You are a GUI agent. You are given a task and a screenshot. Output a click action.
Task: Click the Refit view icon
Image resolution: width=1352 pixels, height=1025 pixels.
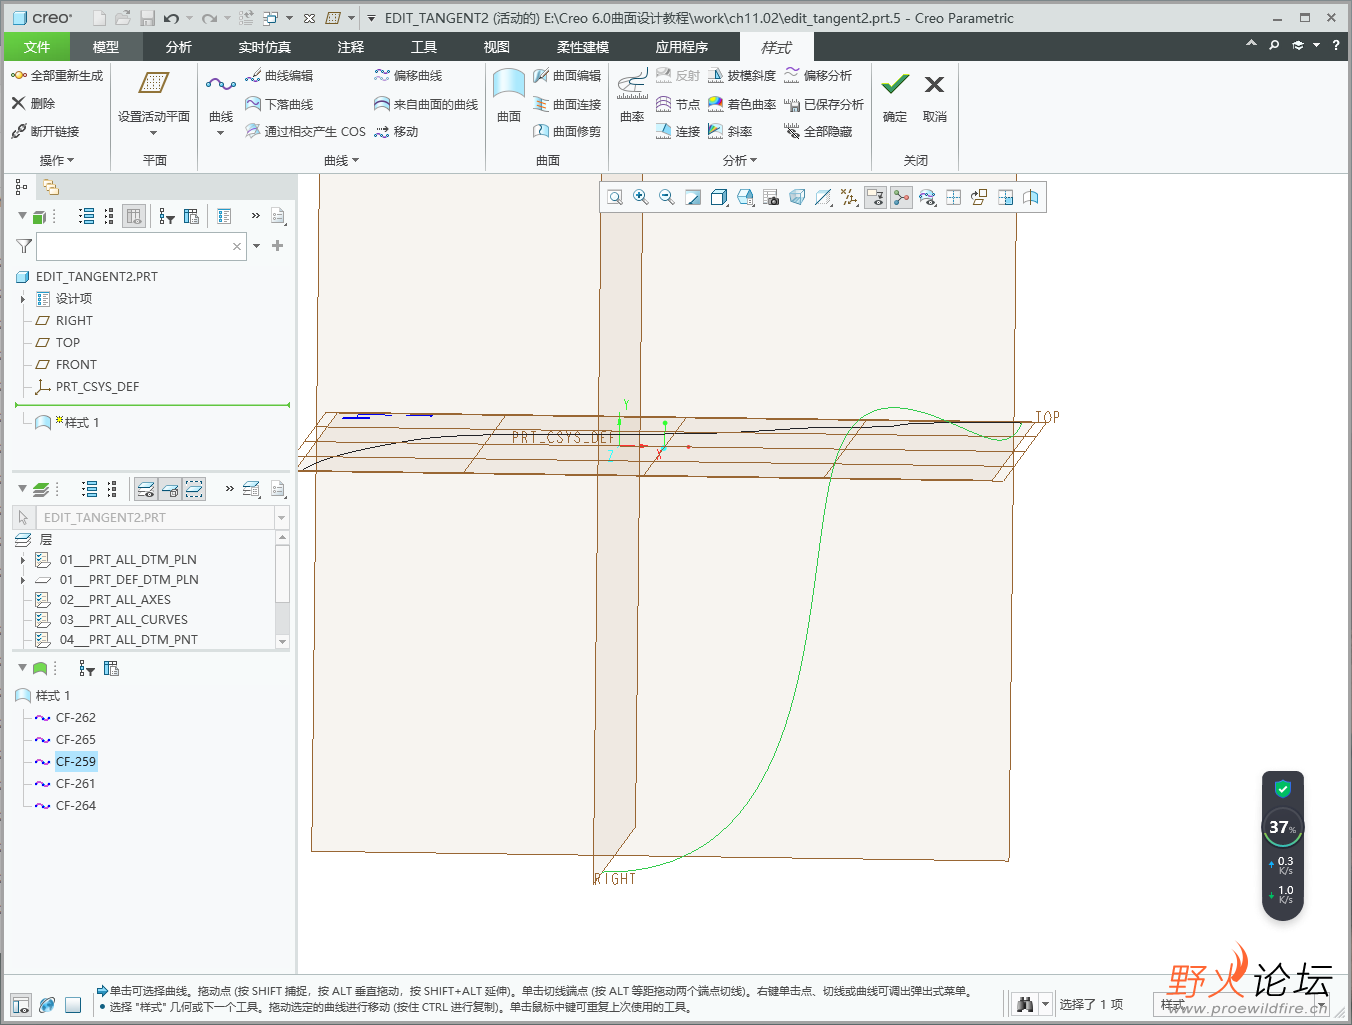(615, 198)
